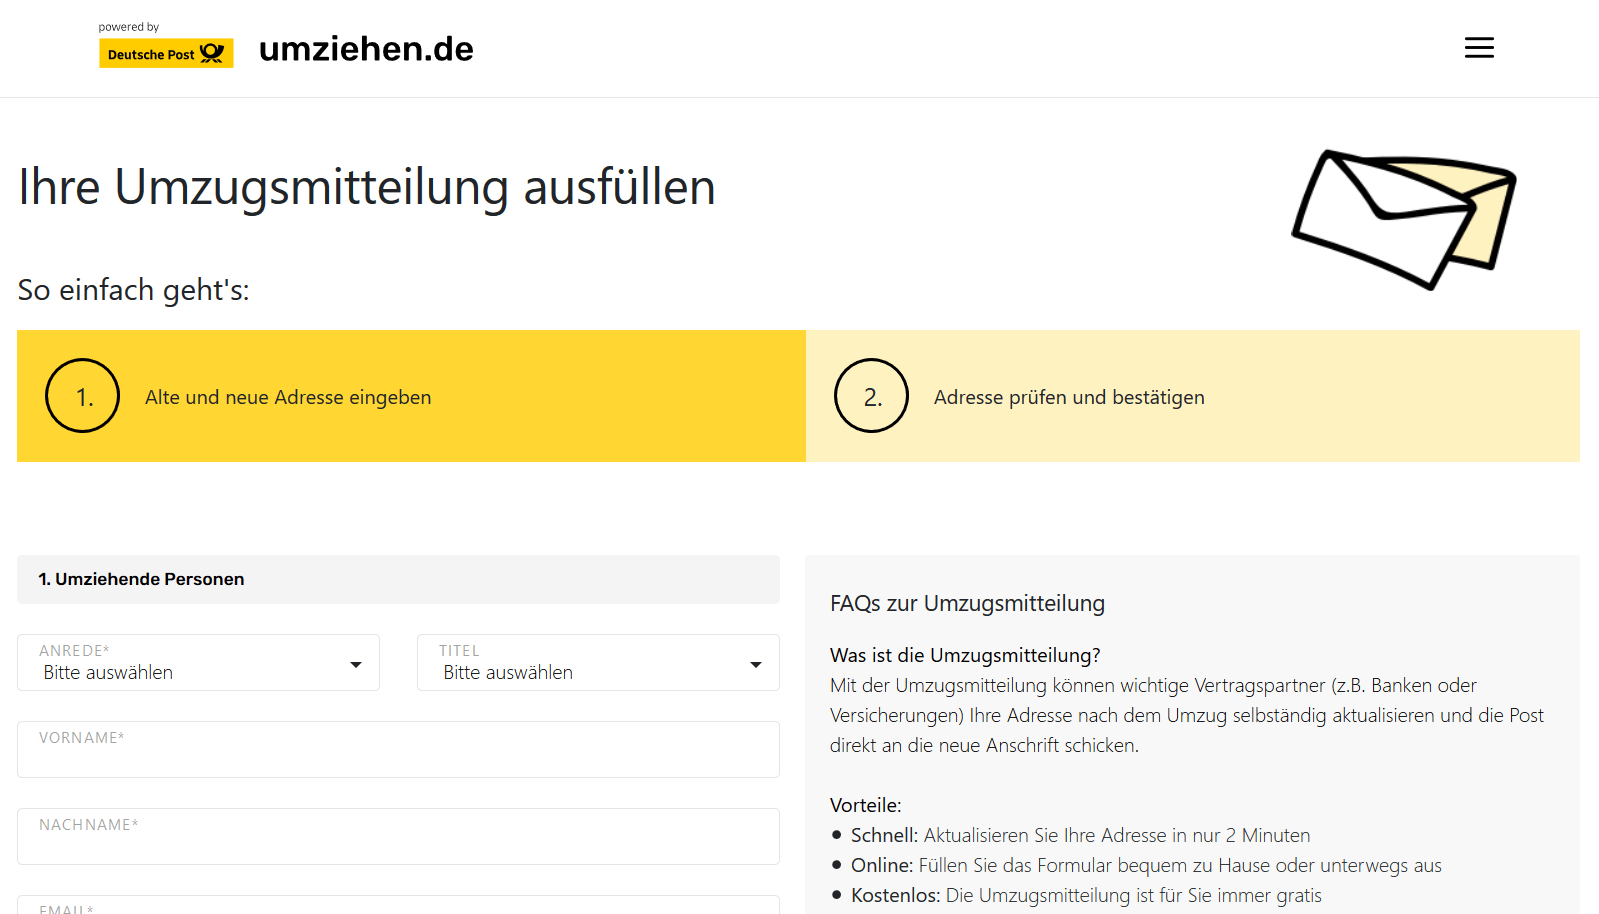Focus the Nachname input field
This screenshot has height=914, width=1599.
(398, 836)
